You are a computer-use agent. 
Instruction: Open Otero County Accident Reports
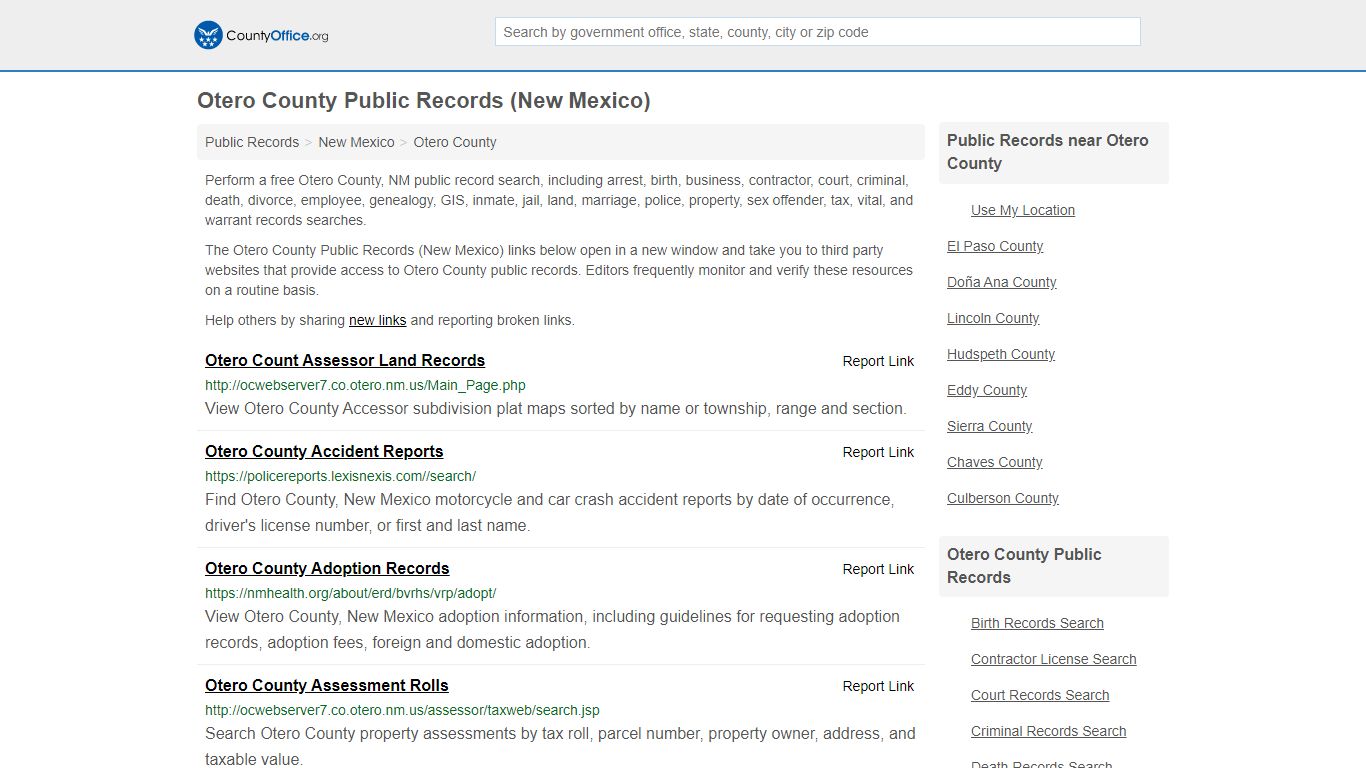(x=324, y=452)
